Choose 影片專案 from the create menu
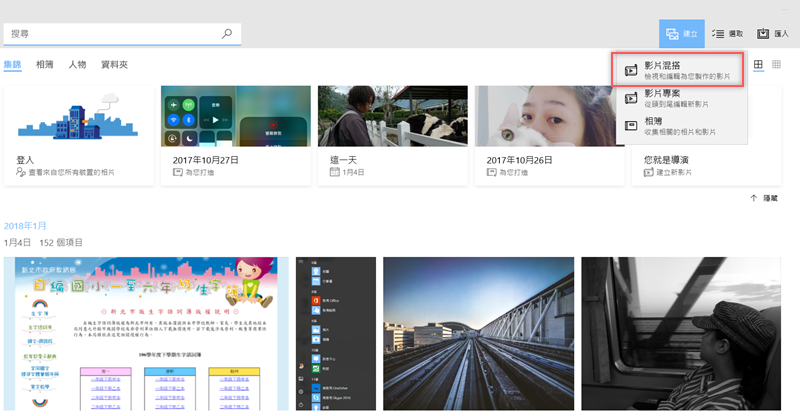 (x=677, y=98)
